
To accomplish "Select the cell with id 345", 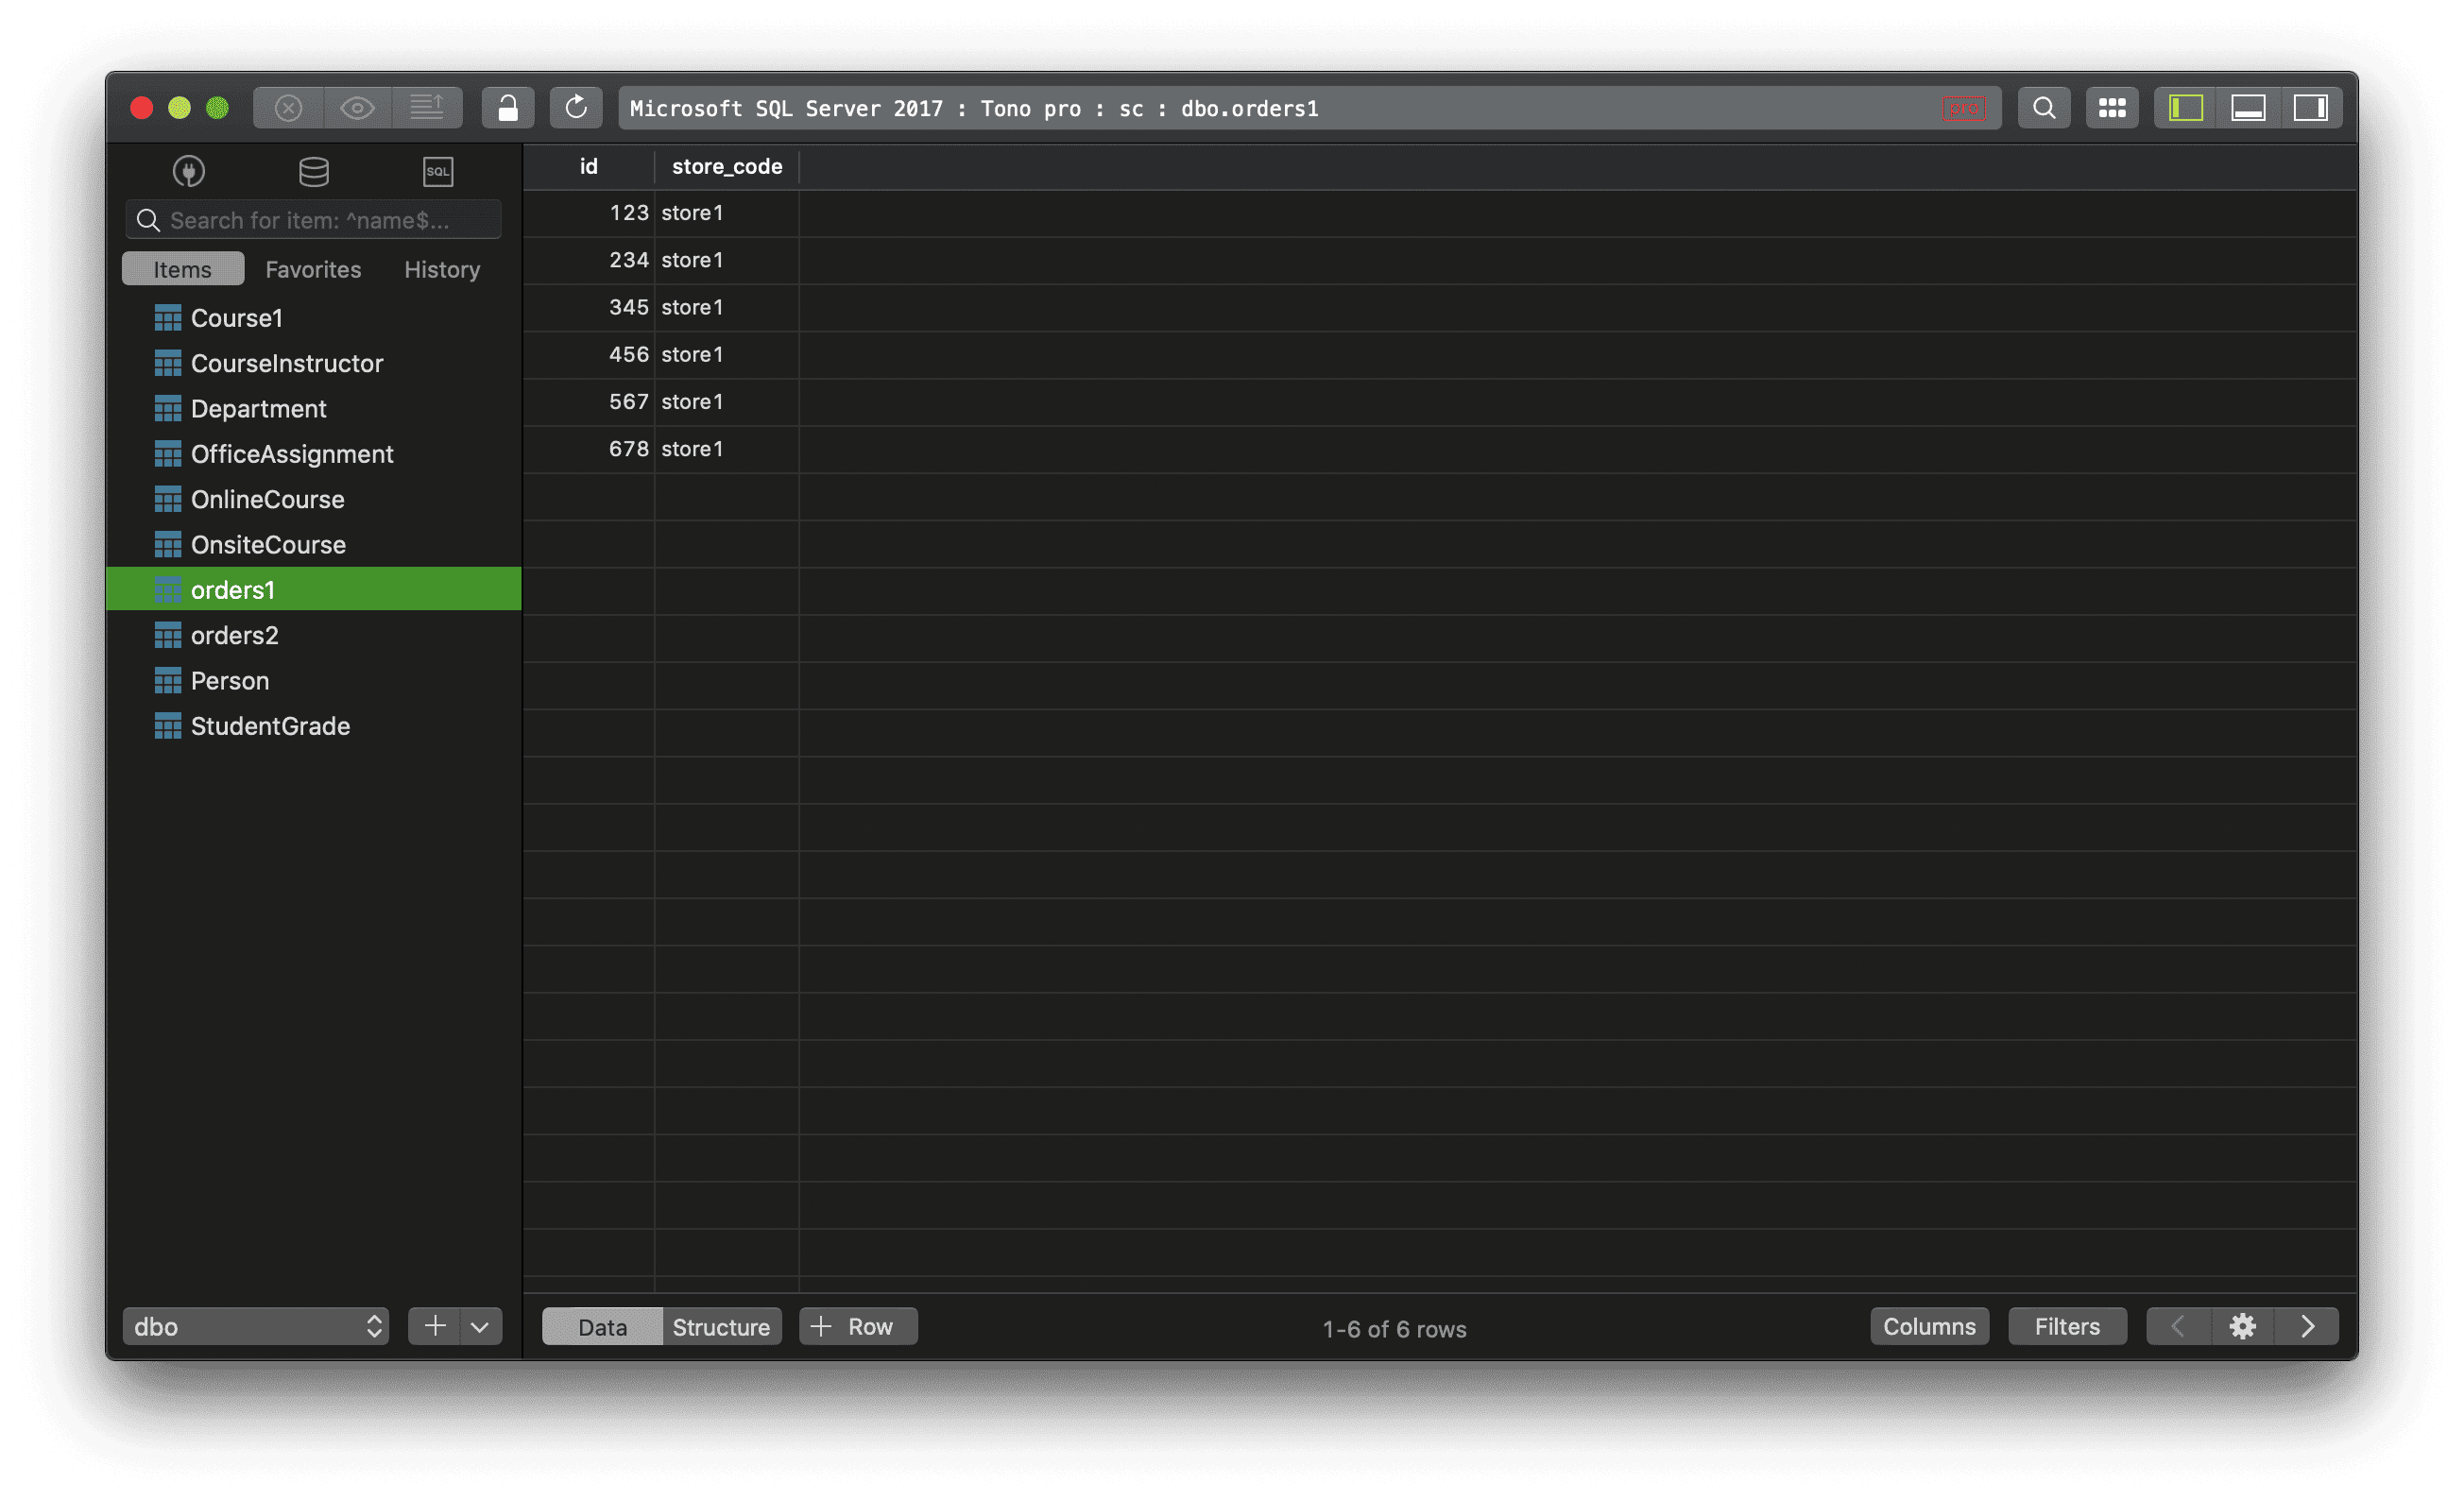I will coord(589,307).
